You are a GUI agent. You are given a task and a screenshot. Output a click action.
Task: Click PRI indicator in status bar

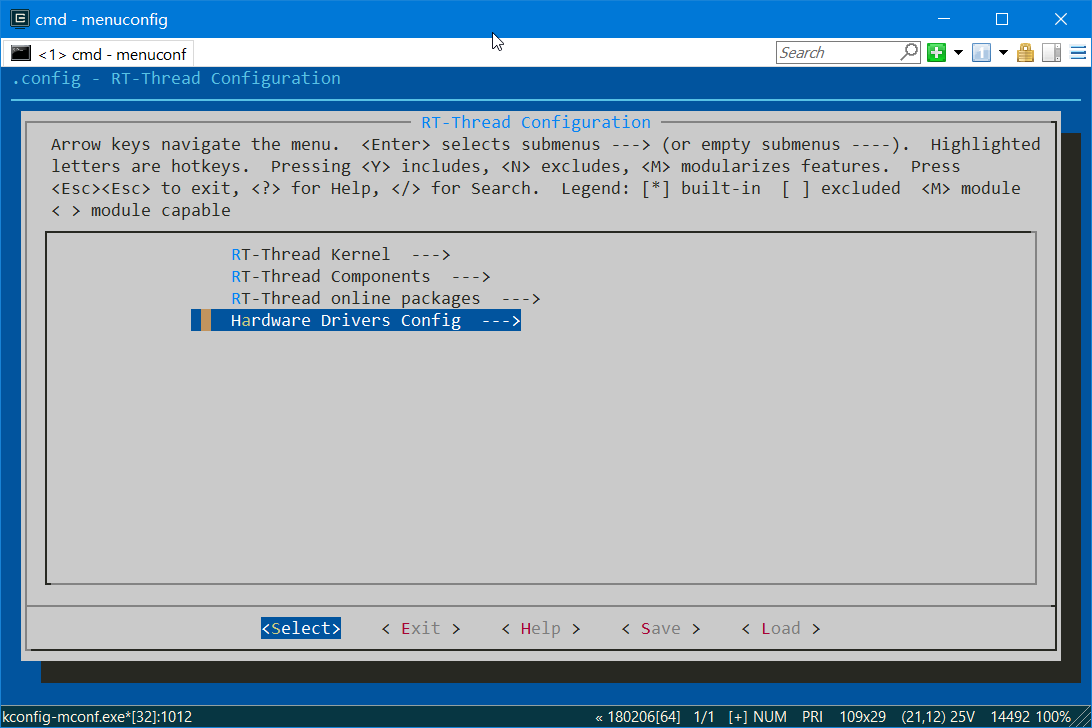coord(812,717)
